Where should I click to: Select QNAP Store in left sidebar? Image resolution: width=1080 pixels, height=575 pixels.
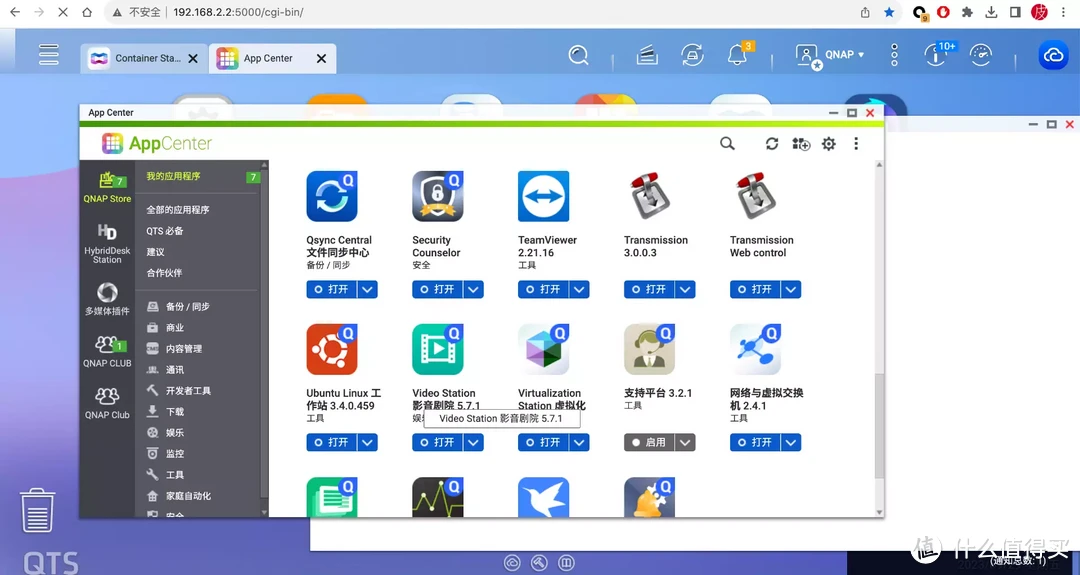click(107, 186)
